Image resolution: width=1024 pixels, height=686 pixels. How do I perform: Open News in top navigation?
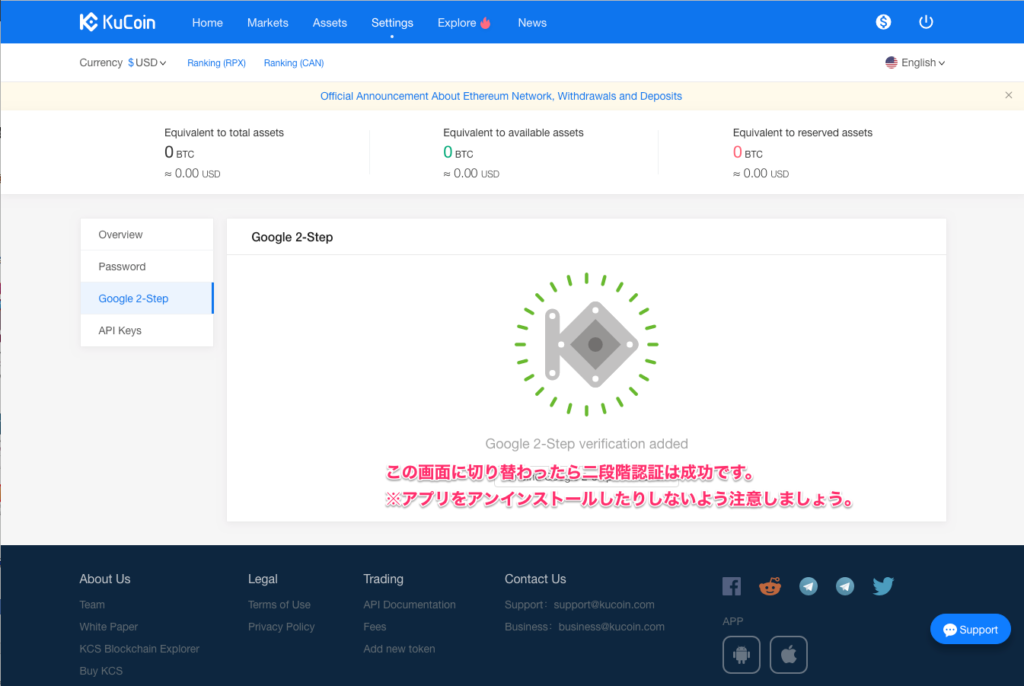(x=532, y=23)
